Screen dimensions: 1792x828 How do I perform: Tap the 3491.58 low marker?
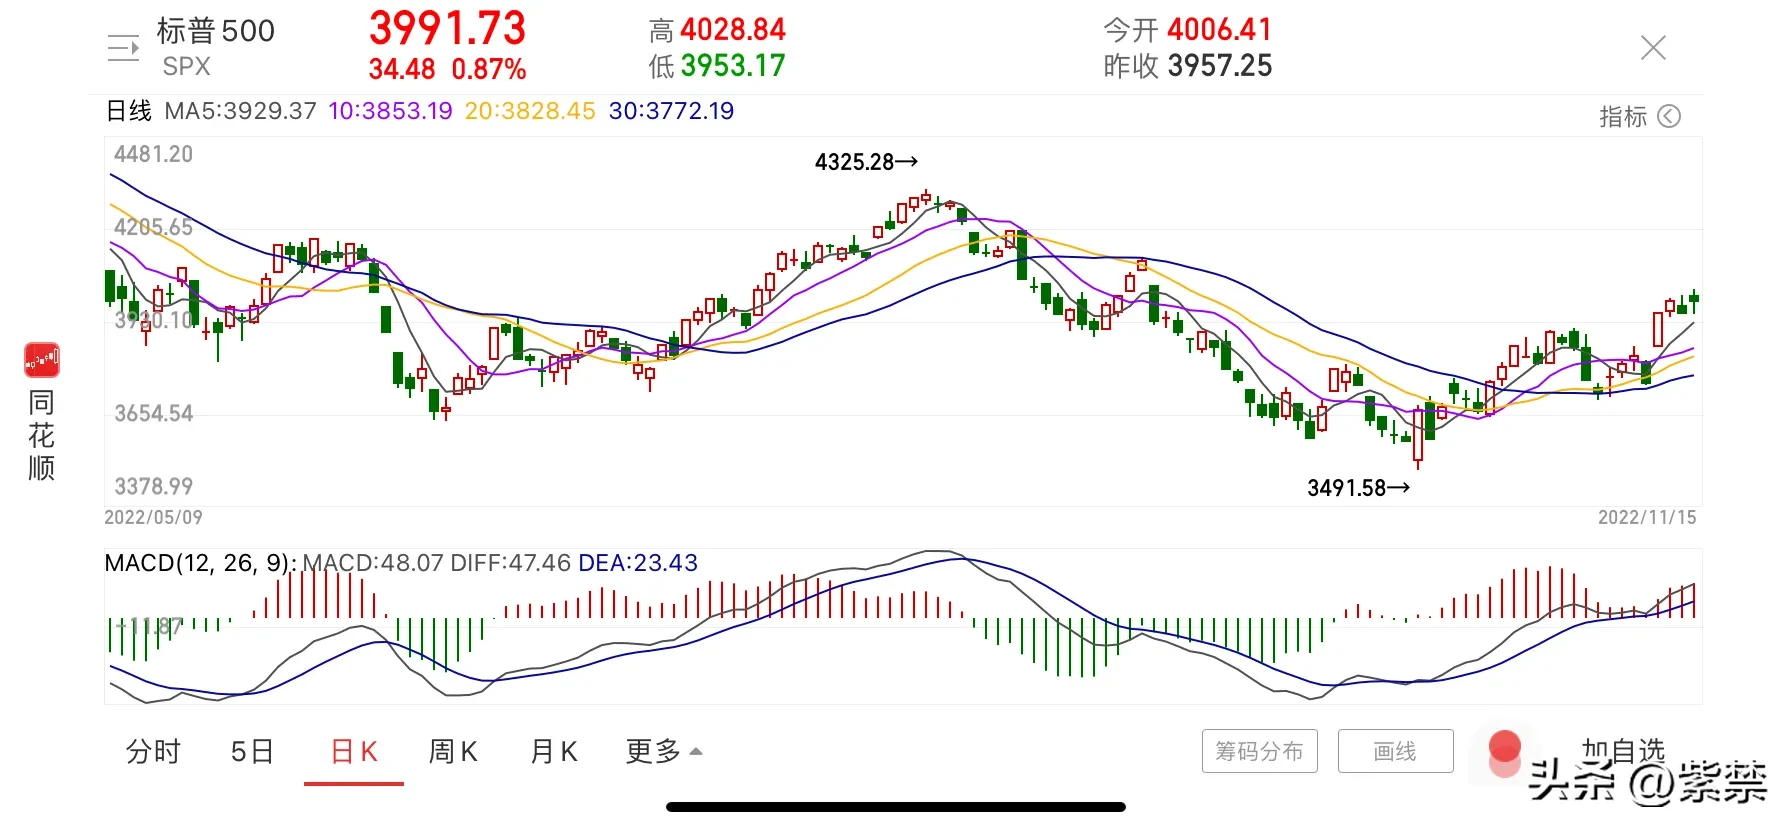tap(1359, 488)
